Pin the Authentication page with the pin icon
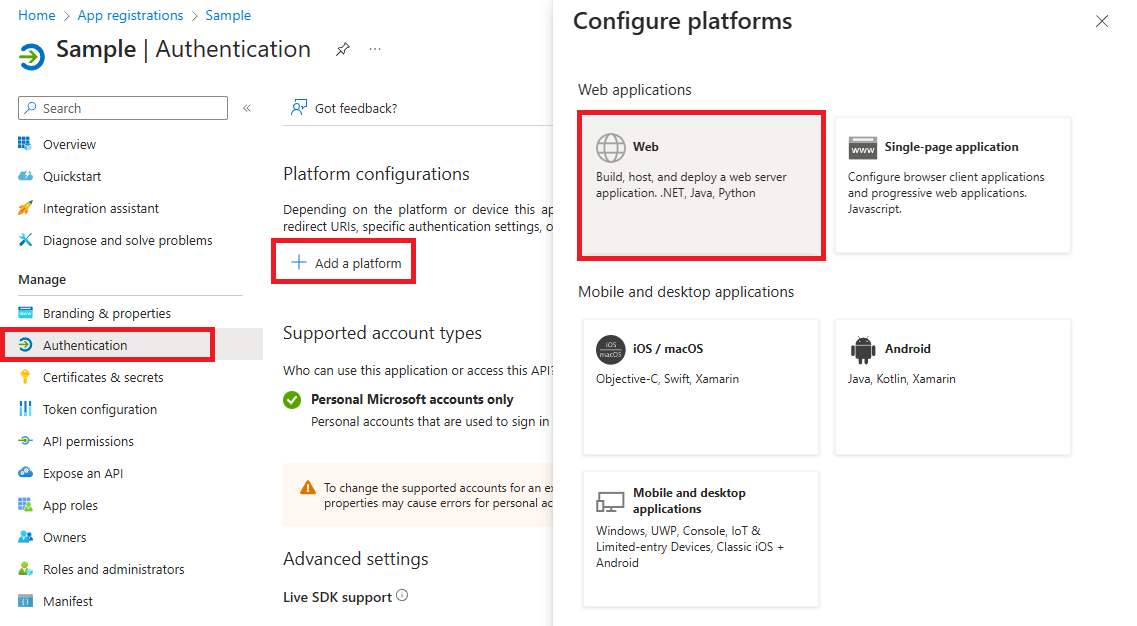Viewport: 1137px width, 626px height. (x=343, y=49)
